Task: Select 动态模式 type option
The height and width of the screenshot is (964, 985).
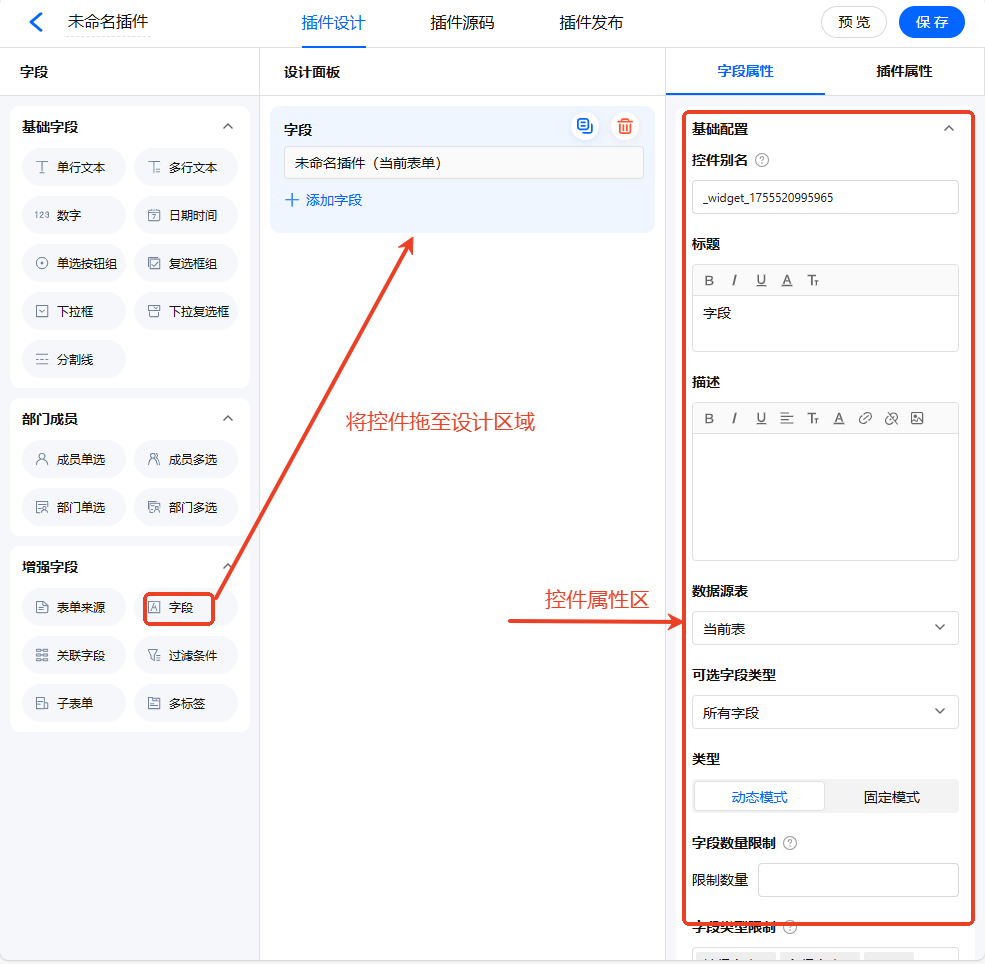Action: [x=759, y=797]
